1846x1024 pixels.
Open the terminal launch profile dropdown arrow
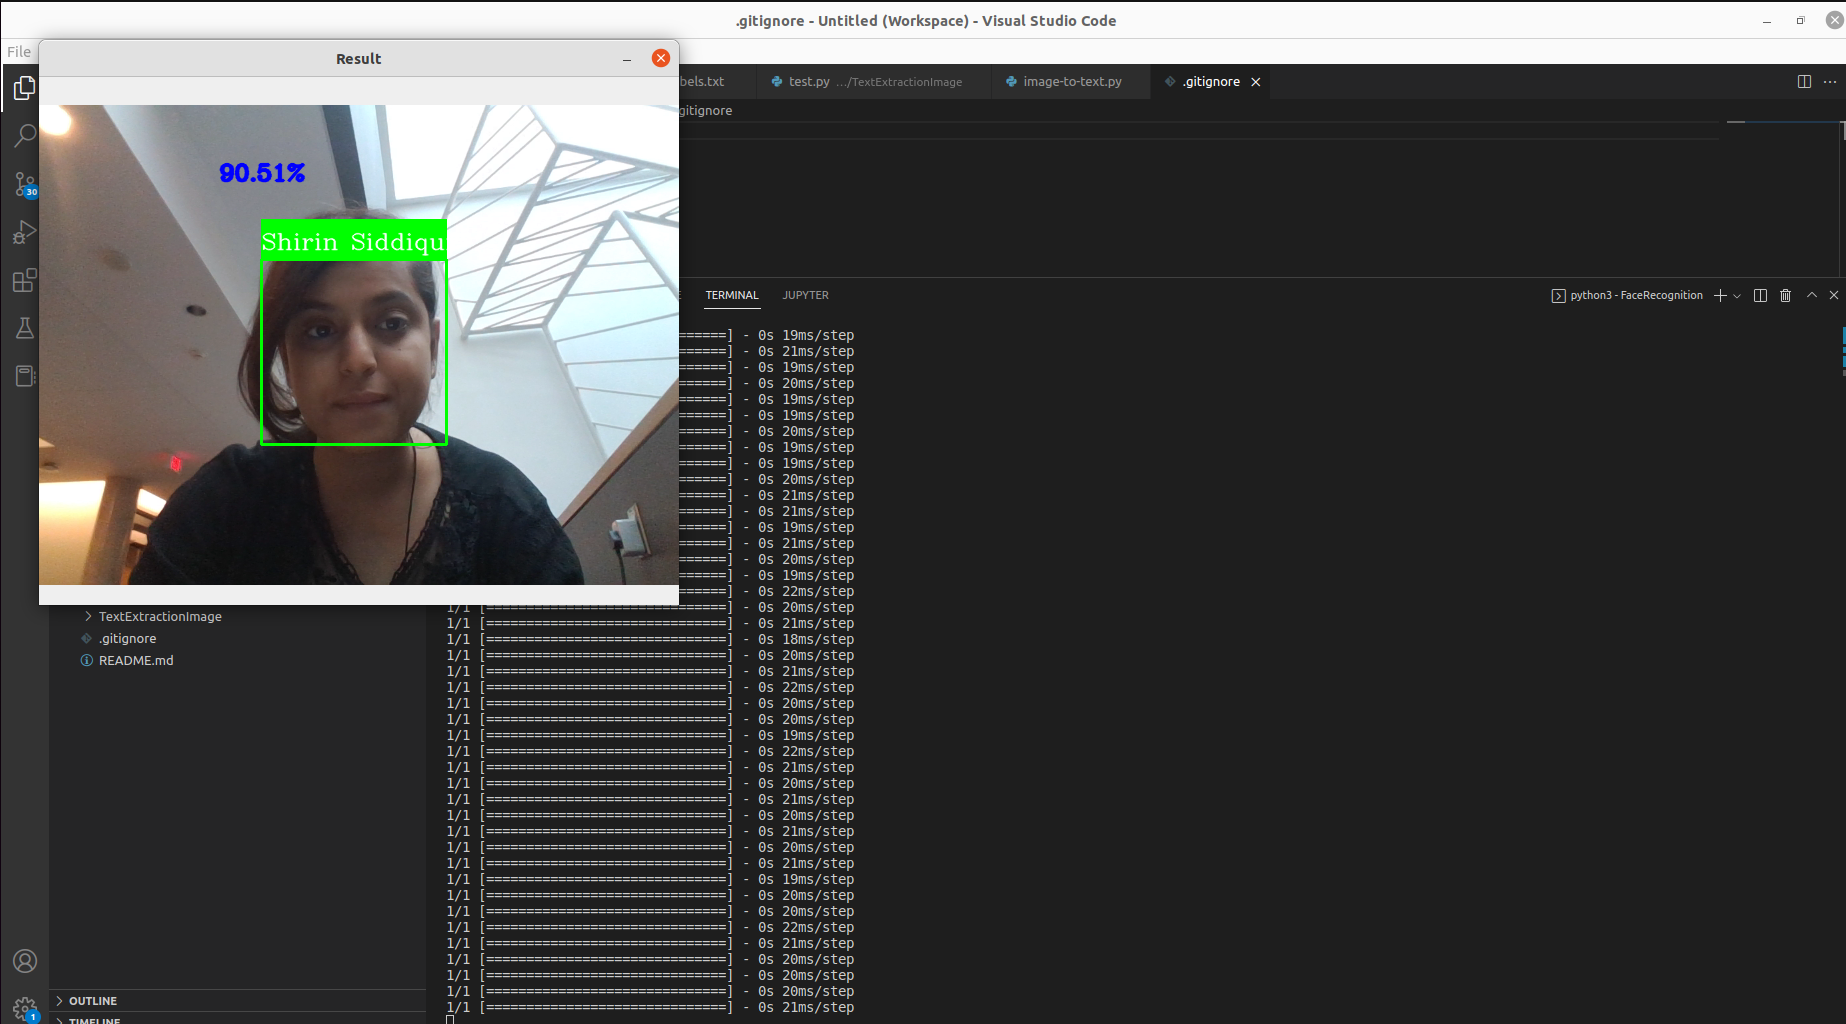(1737, 295)
